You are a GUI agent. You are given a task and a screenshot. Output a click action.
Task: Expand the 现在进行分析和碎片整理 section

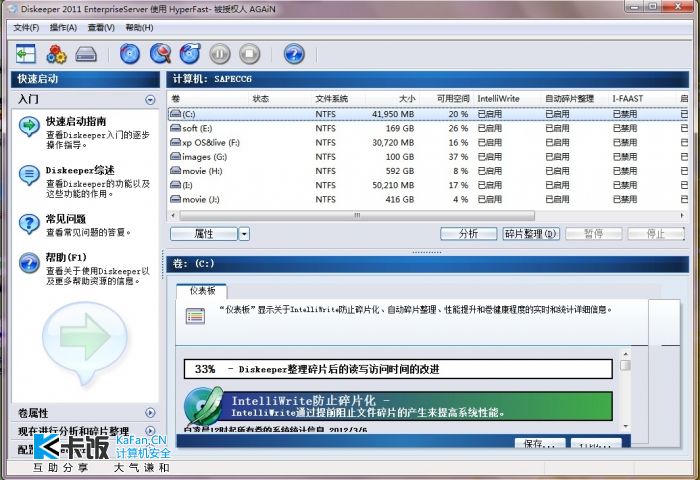[150, 431]
